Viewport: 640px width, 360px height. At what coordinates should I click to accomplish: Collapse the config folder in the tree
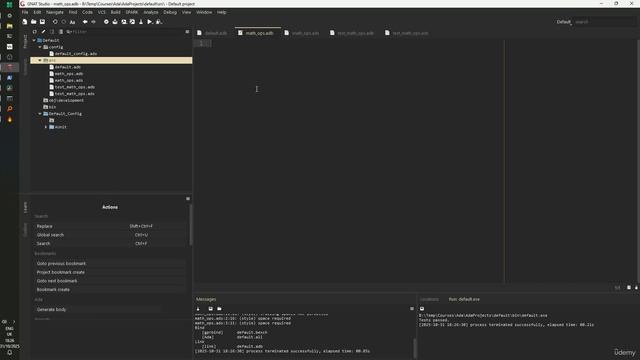pyautogui.click(x=40, y=47)
